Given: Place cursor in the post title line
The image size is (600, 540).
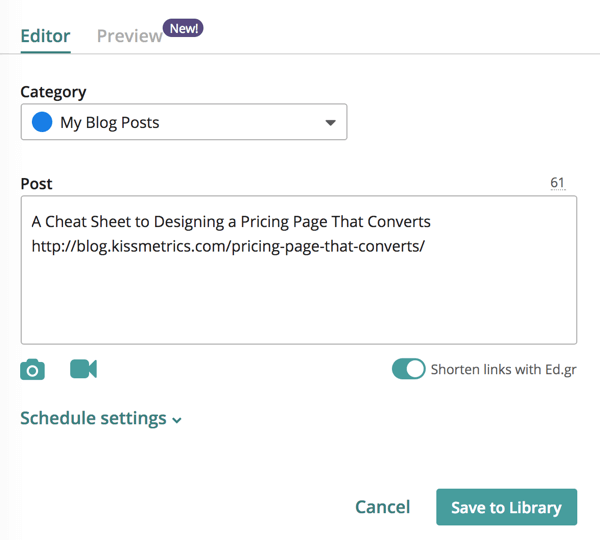Looking at the screenshot, I should (230, 221).
